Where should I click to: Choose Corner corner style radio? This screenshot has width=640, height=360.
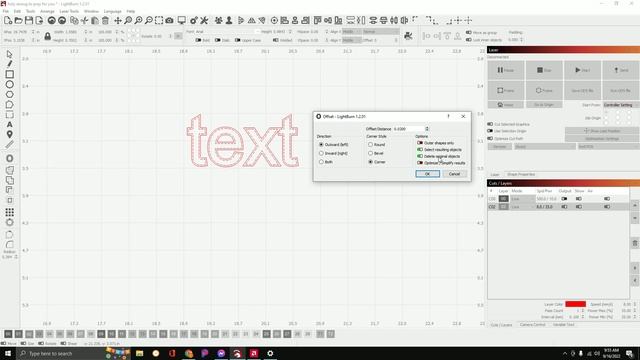pyautogui.click(x=370, y=162)
